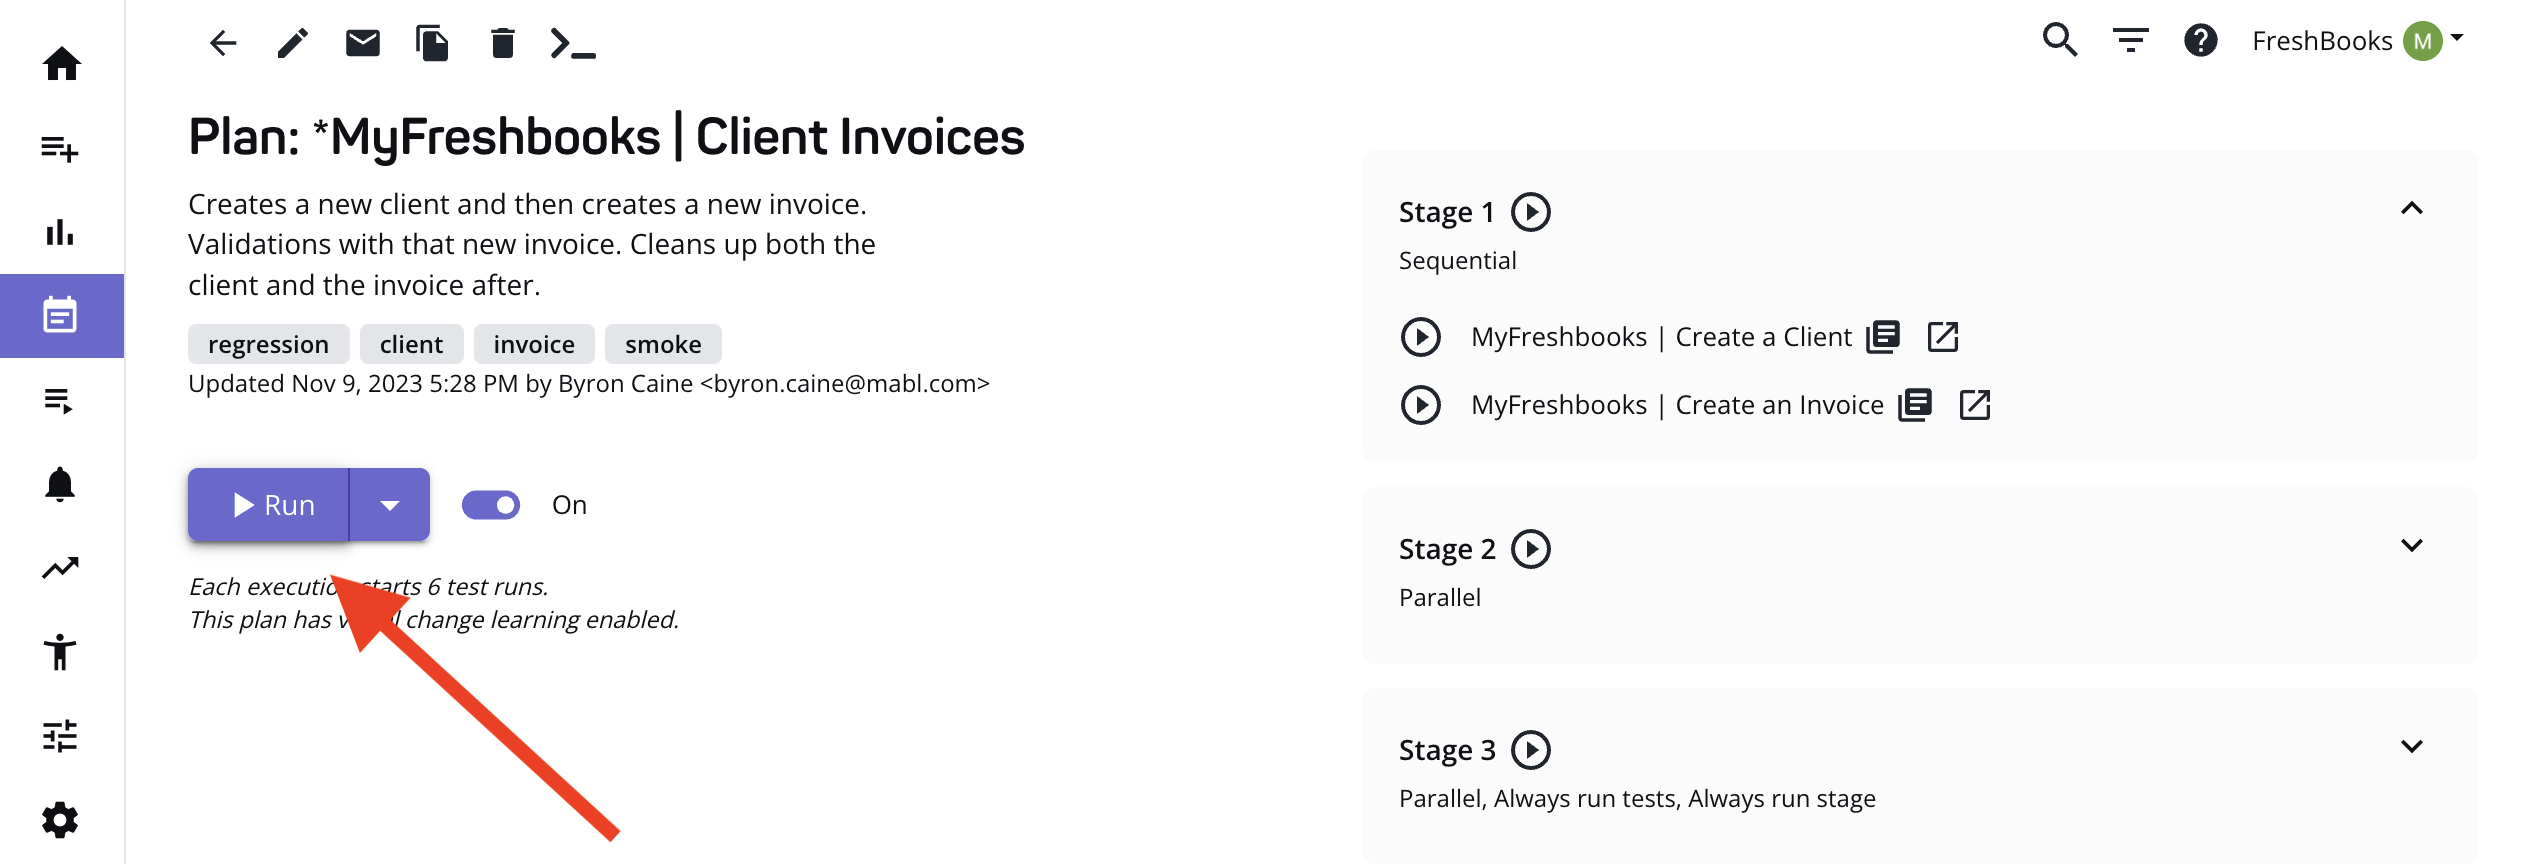This screenshot has height=864, width=2524.
Task: Click the create new (list plus) sidebar icon
Action: [60, 149]
